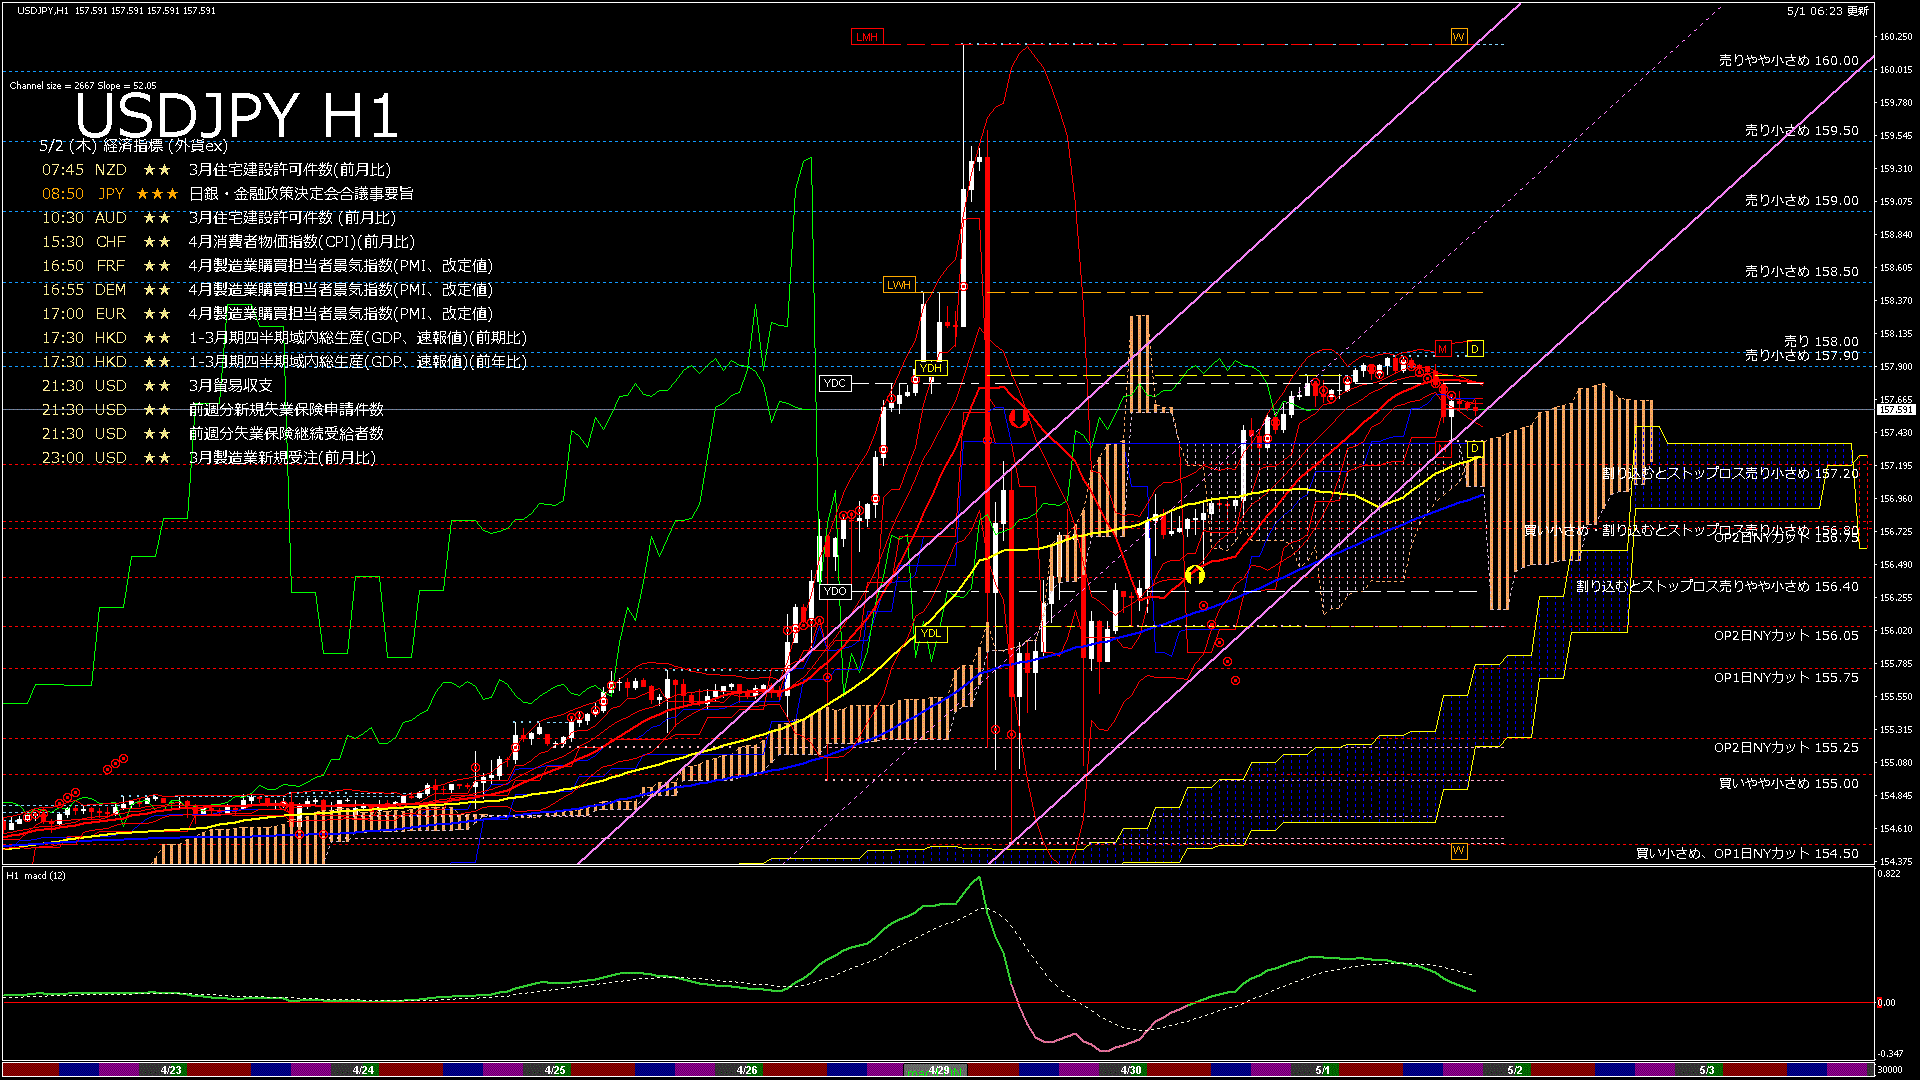Click the OP2日NYカット 156.05 label
Viewport: 1920px width, 1080px height.
1786,635
